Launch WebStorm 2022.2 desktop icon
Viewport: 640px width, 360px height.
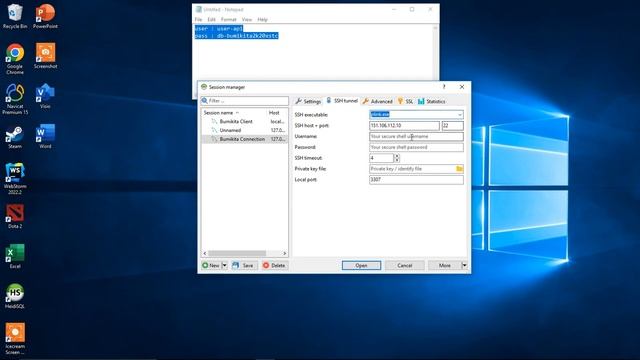pyautogui.click(x=15, y=178)
